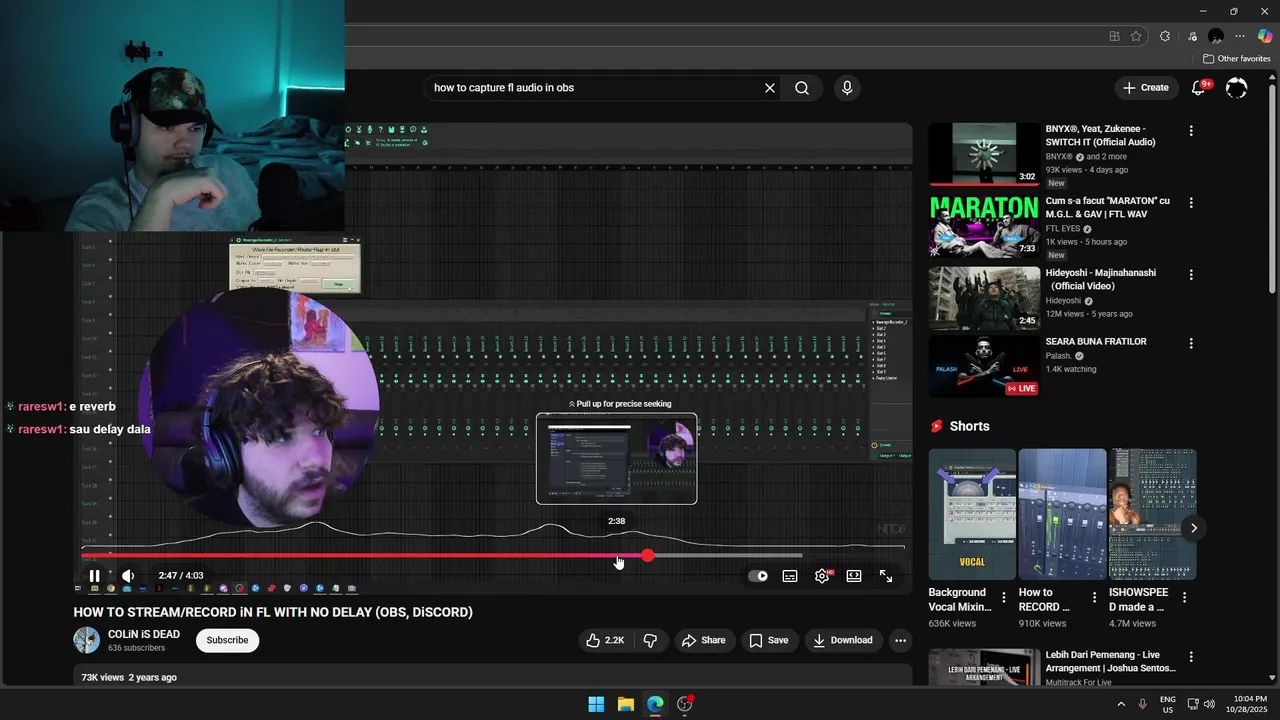1280x720 pixels.
Task: Open the COLiN iS DEAD channel name link
Action: click(144, 634)
